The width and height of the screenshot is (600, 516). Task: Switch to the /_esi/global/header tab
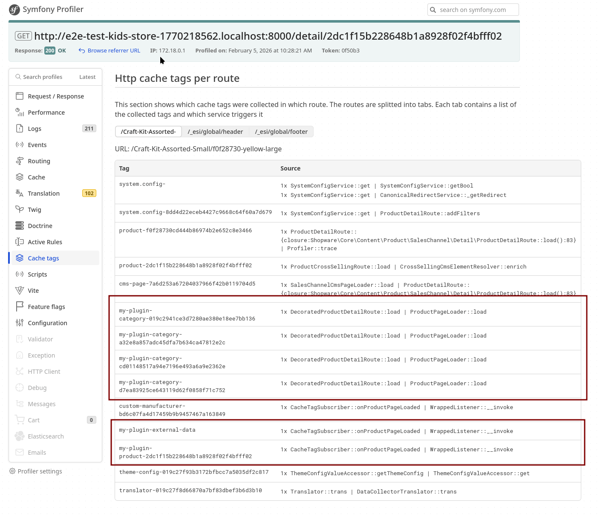point(215,132)
